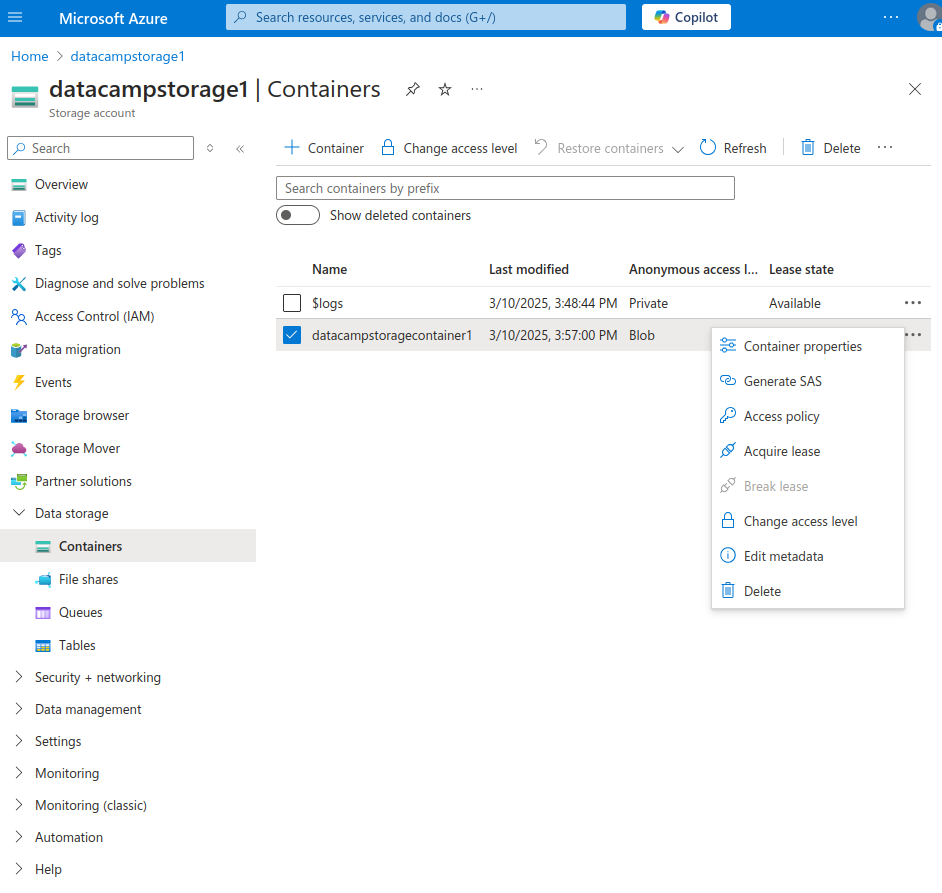942x893 pixels.
Task: Toggle Show deleted containers switch
Action: (x=298, y=215)
